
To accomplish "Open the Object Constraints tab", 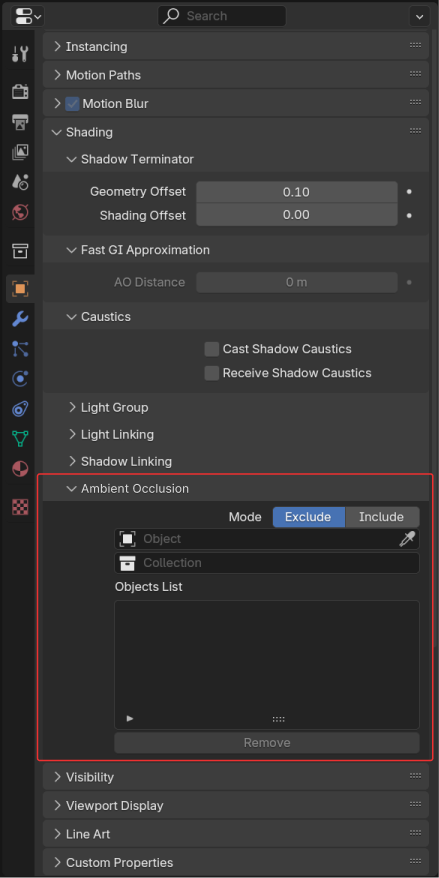I will coord(20,409).
